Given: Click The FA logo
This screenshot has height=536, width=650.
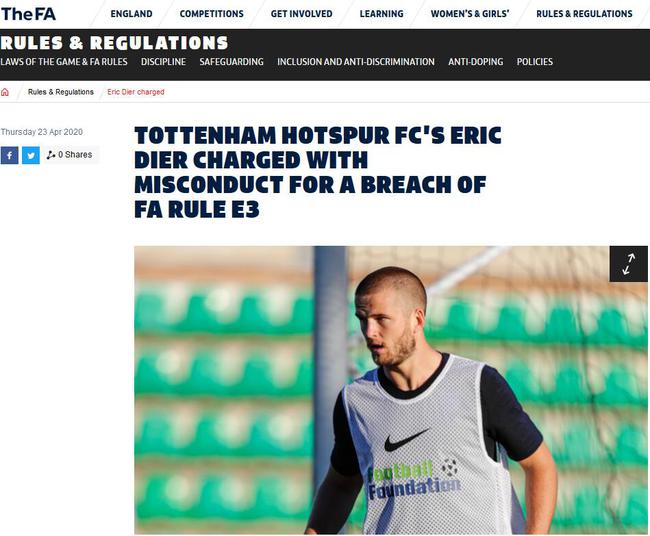Looking at the screenshot, I should point(28,14).
